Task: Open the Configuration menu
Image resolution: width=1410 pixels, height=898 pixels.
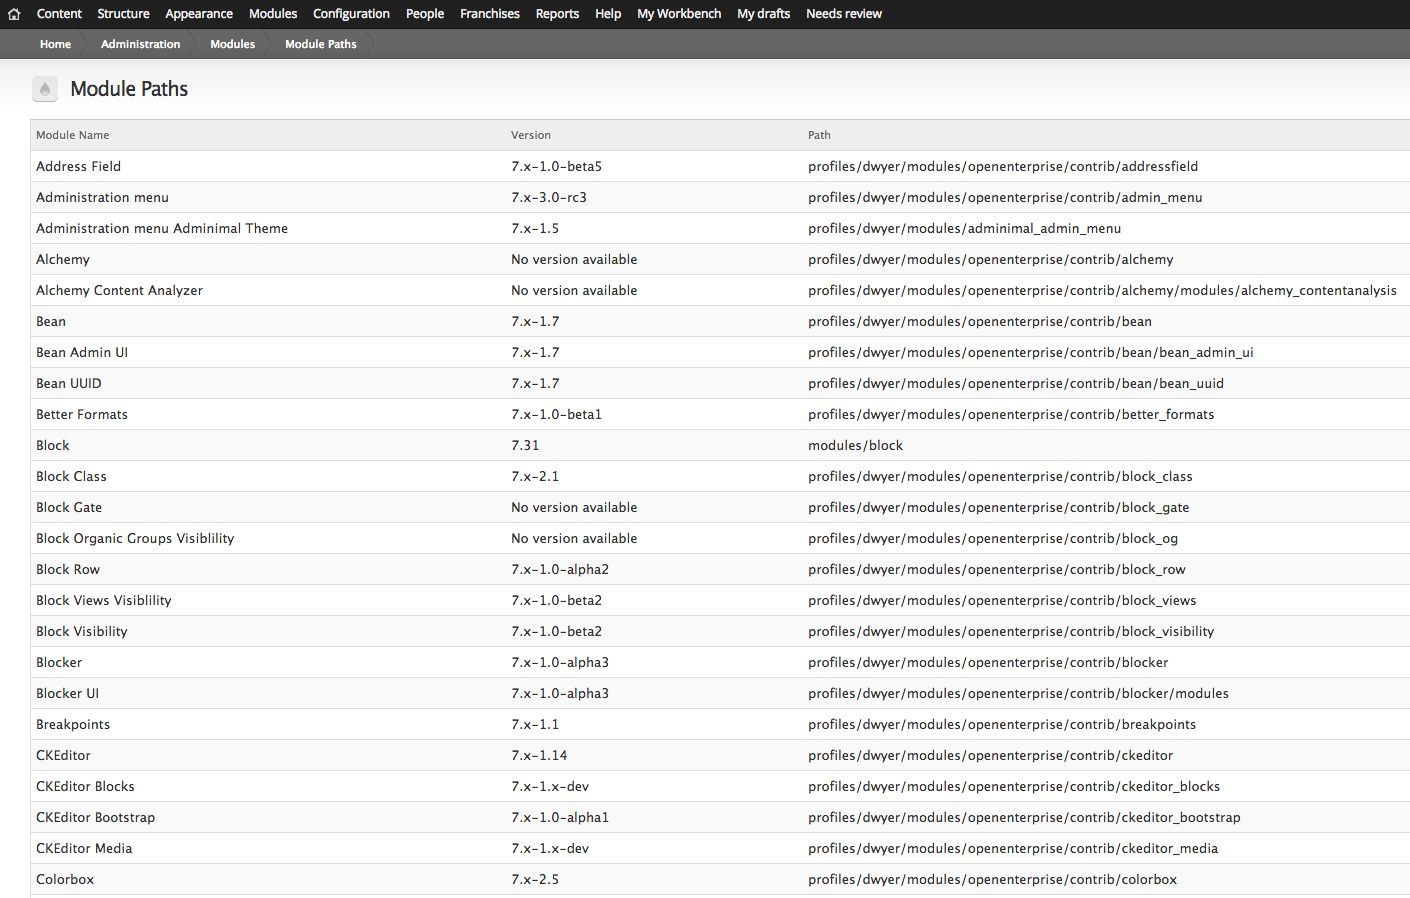Action: coord(351,14)
